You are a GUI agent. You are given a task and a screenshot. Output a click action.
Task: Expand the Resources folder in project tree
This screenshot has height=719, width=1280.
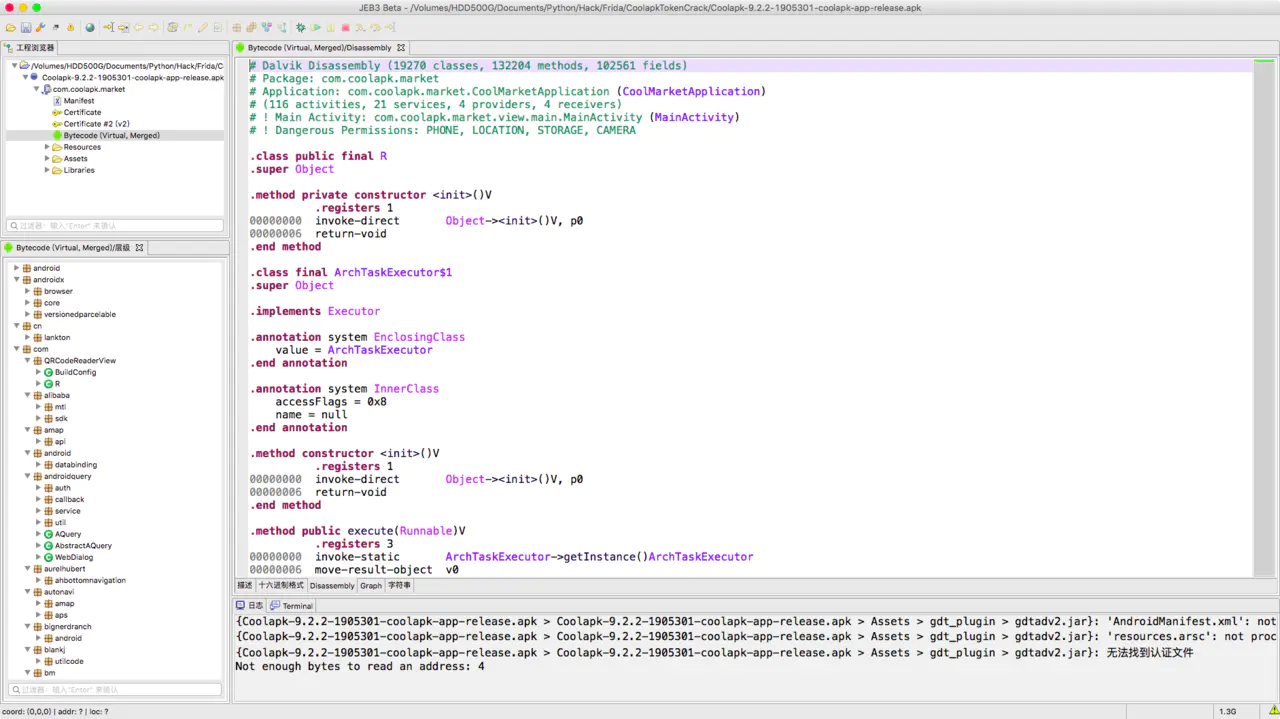click(47, 147)
